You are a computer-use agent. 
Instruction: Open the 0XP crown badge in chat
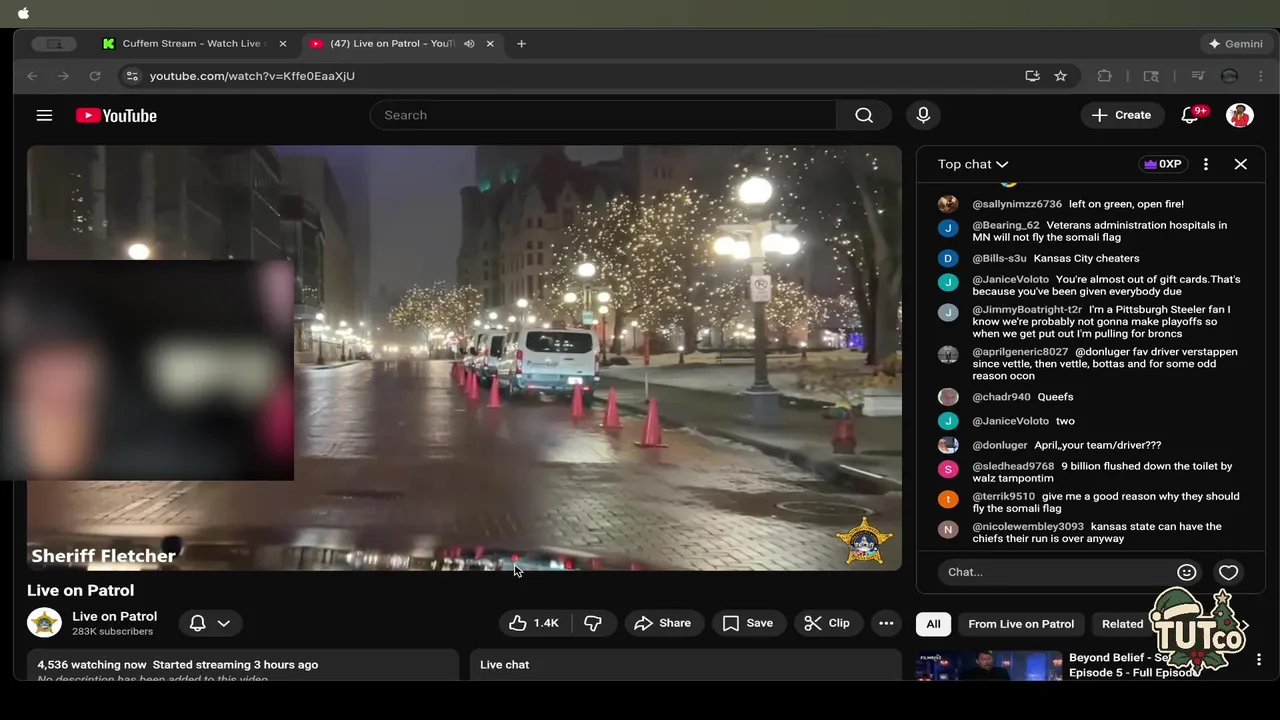[1162, 164]
